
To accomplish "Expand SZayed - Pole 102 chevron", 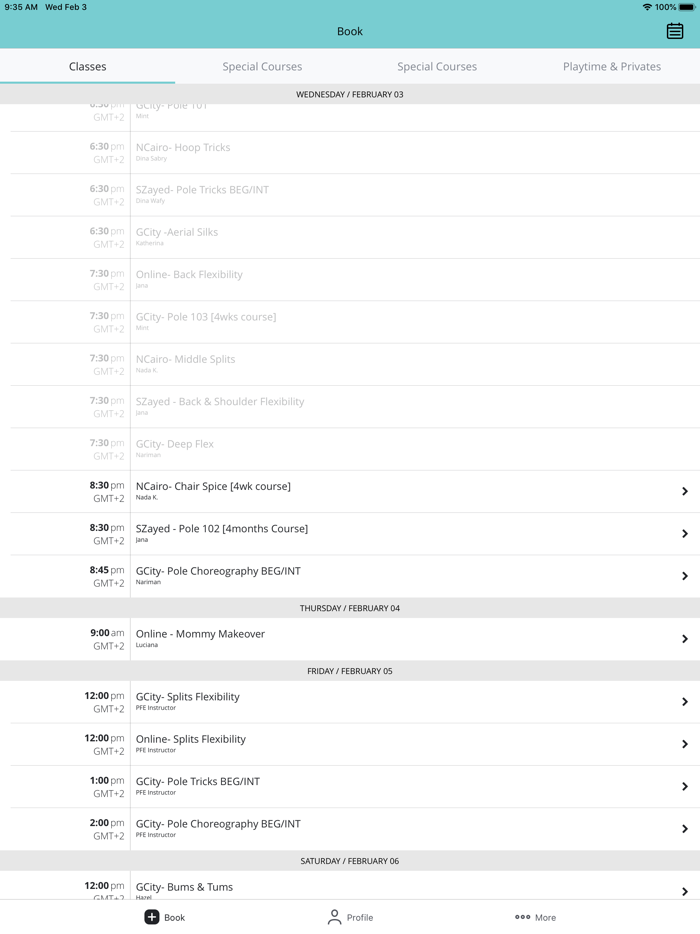I will coord(685,534).
